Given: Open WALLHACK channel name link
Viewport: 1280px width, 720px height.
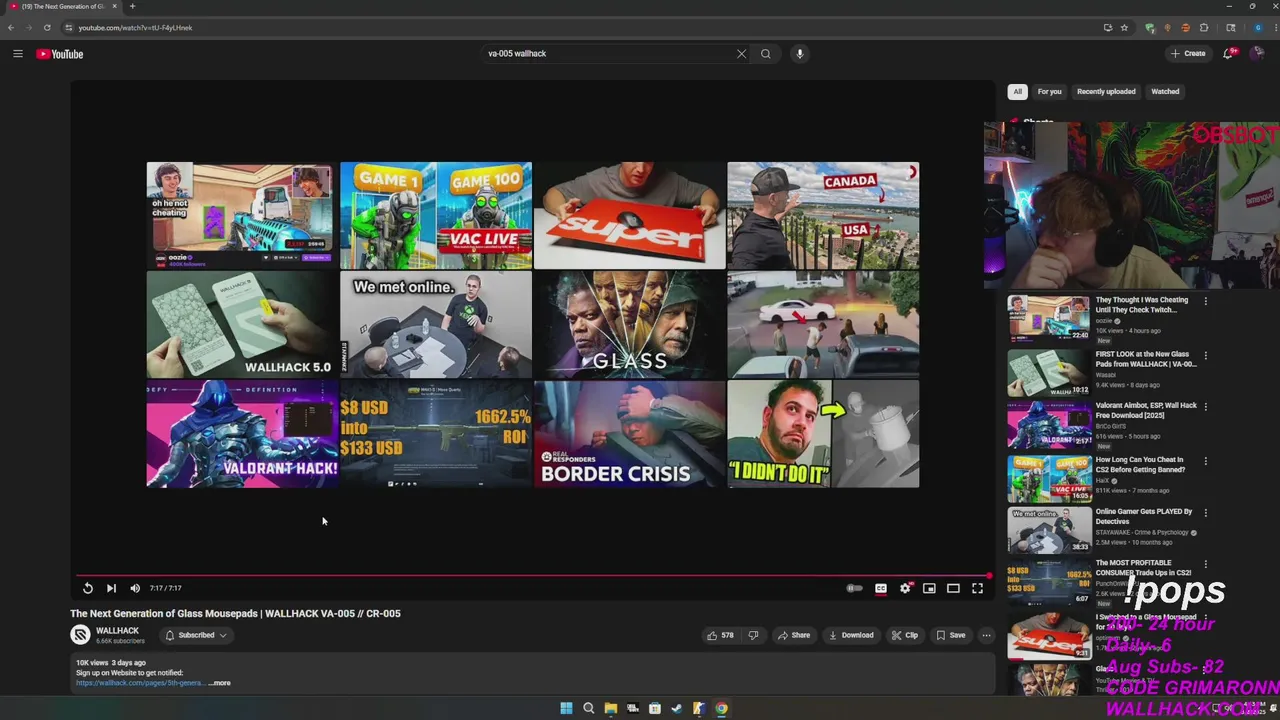Looking at the screenshot, I should 117,631.
